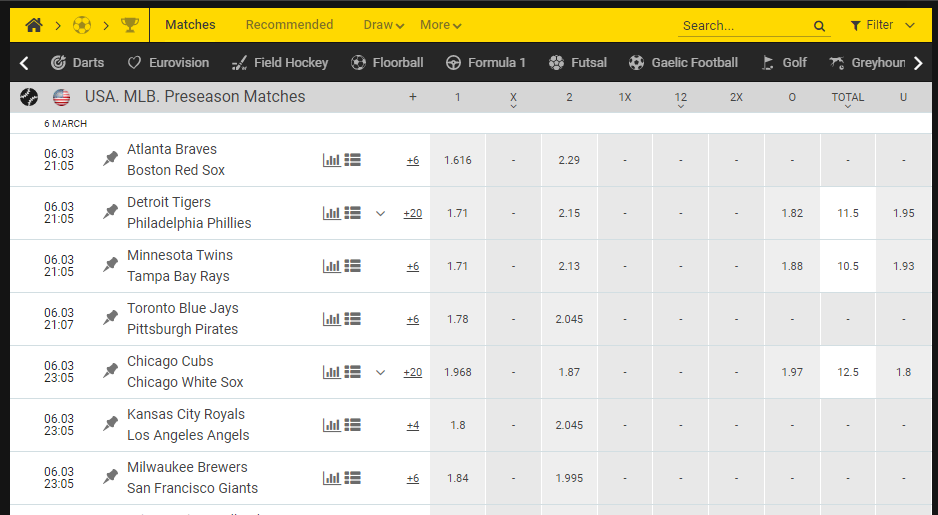Open statistics chart for Chicago Cubs match
This screenshot has width=938, height=515.
(331, 371)
